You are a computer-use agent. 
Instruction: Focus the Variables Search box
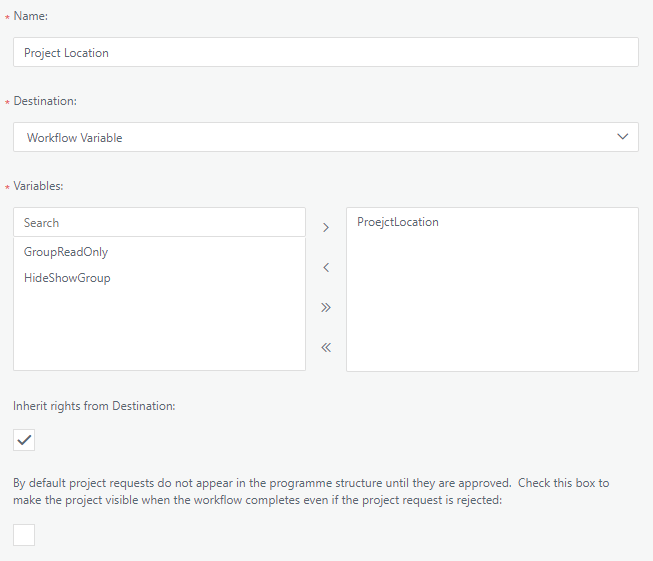[x=160, y=223]
